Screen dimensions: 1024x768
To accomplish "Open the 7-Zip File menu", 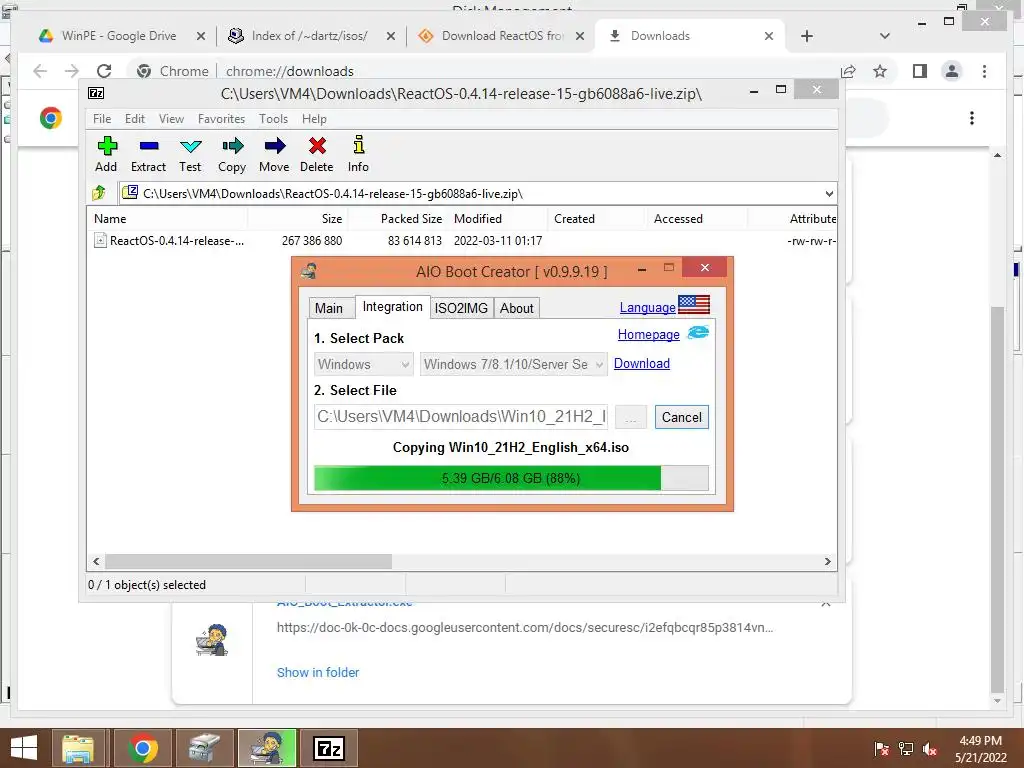I will pyautogui.click(x=102, y=119).
